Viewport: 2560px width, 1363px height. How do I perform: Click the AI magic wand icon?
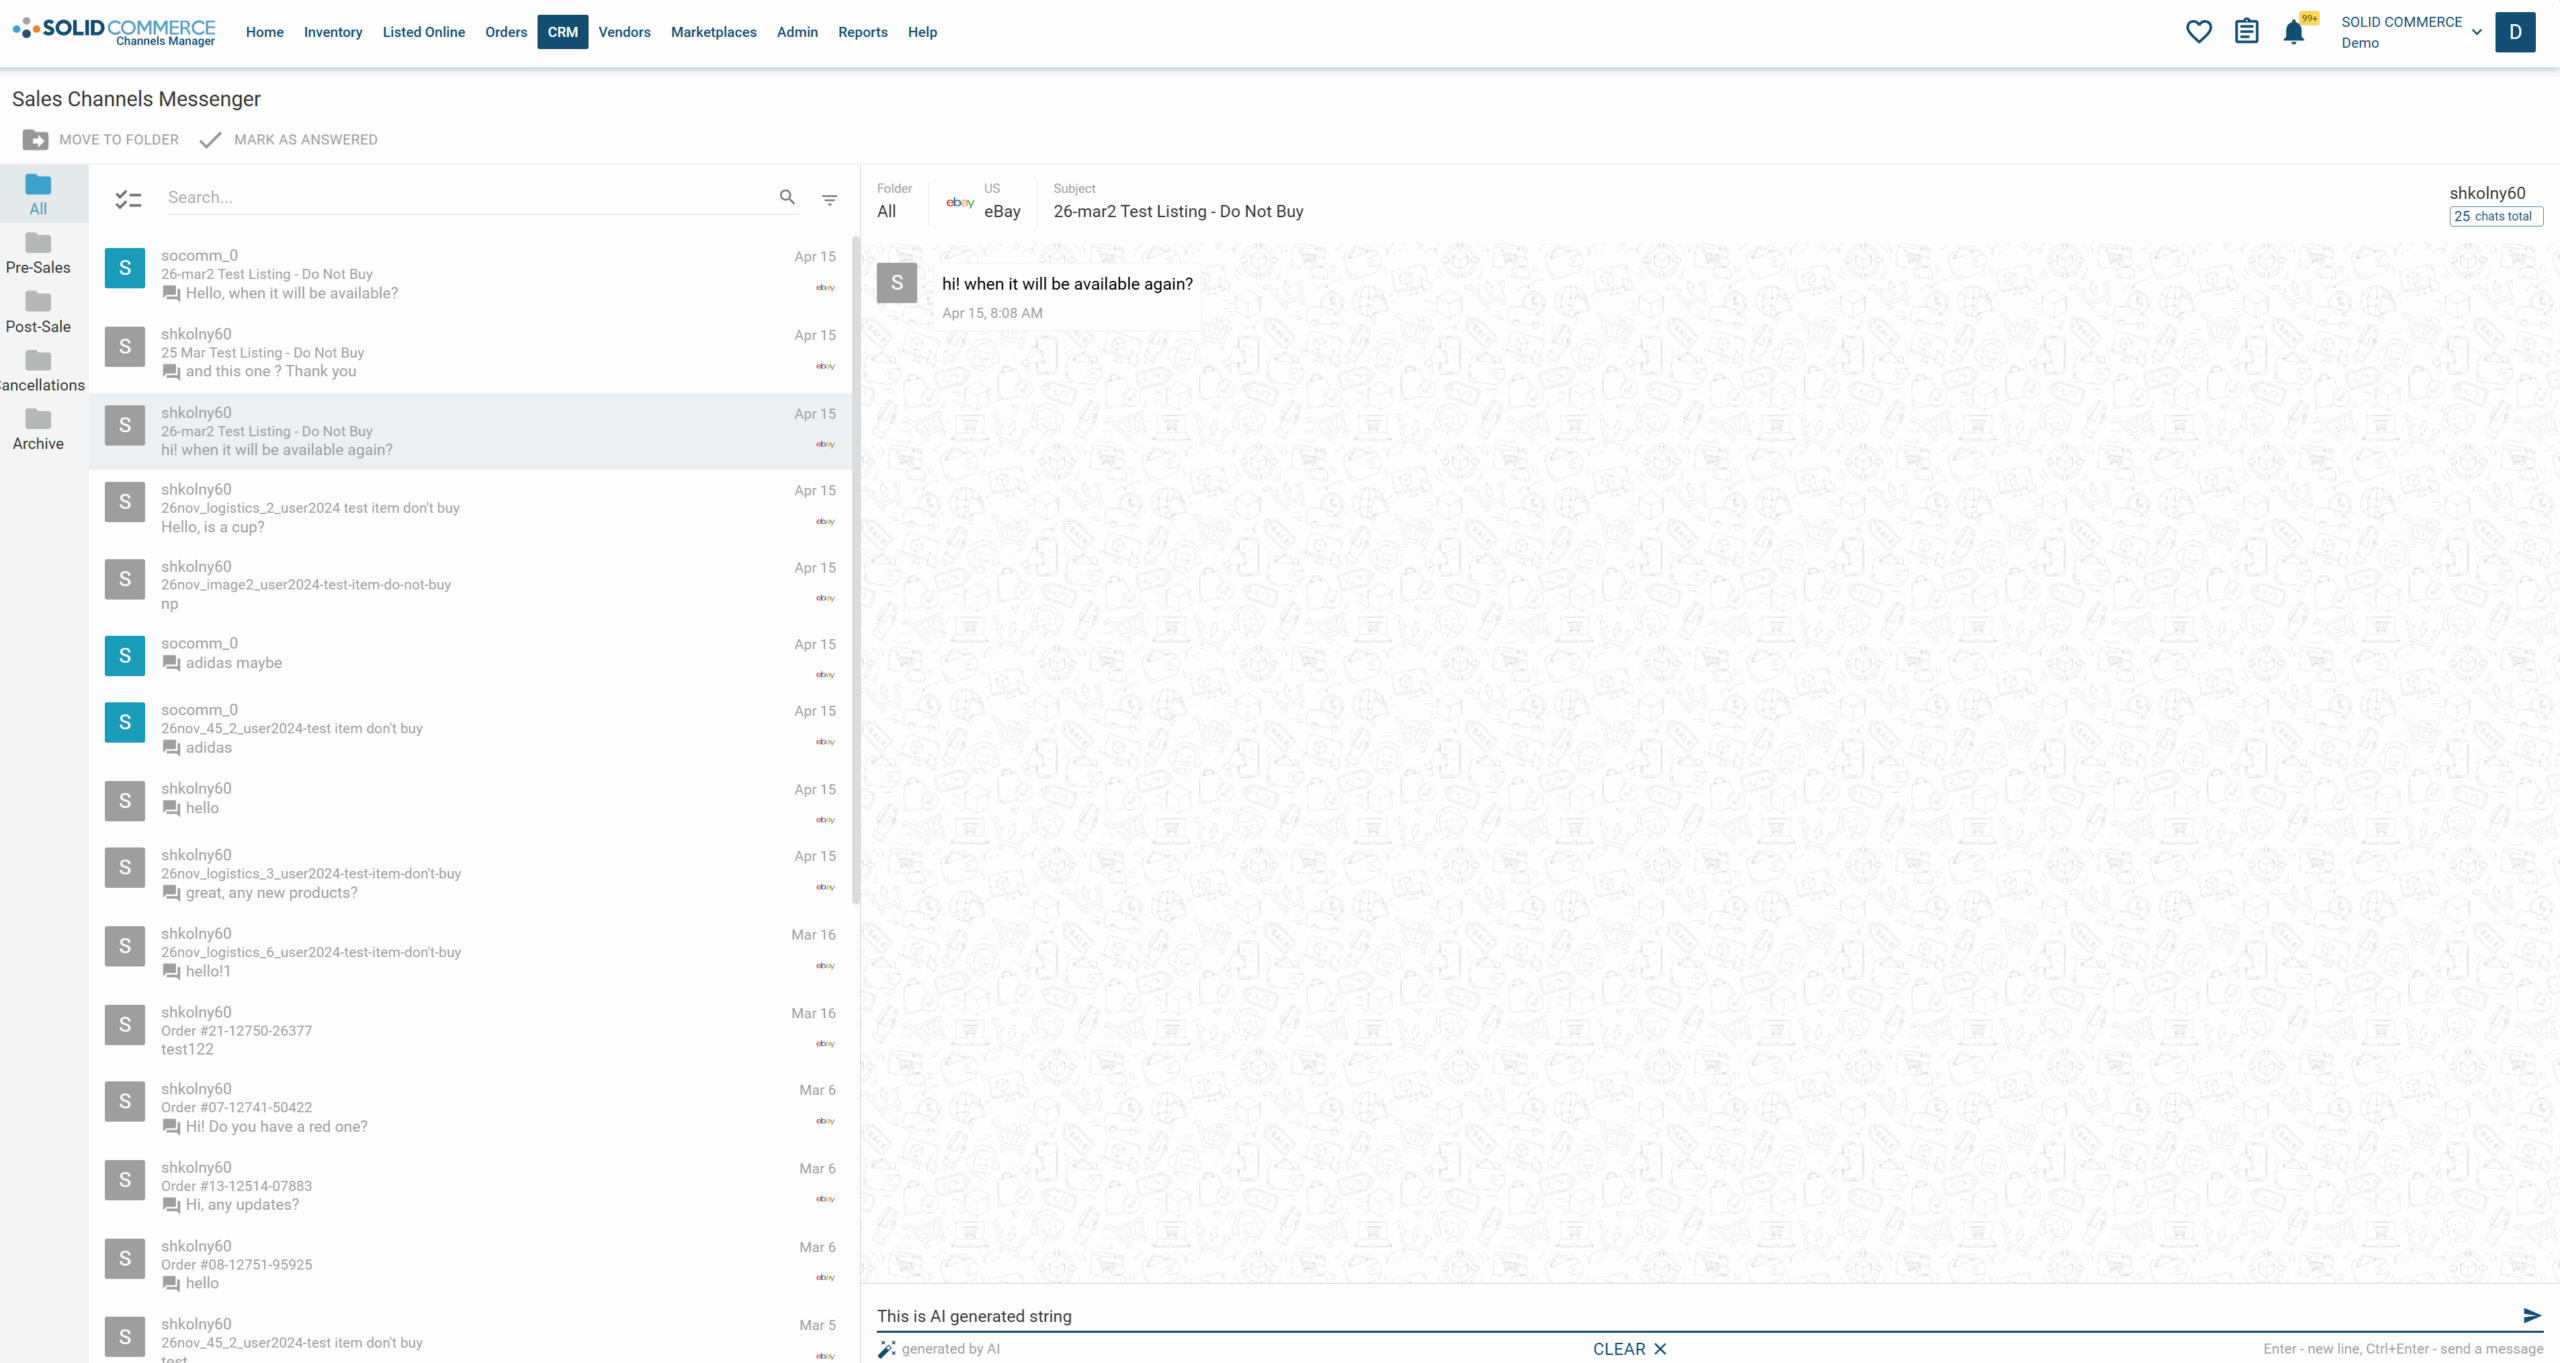coord(886,1349)
